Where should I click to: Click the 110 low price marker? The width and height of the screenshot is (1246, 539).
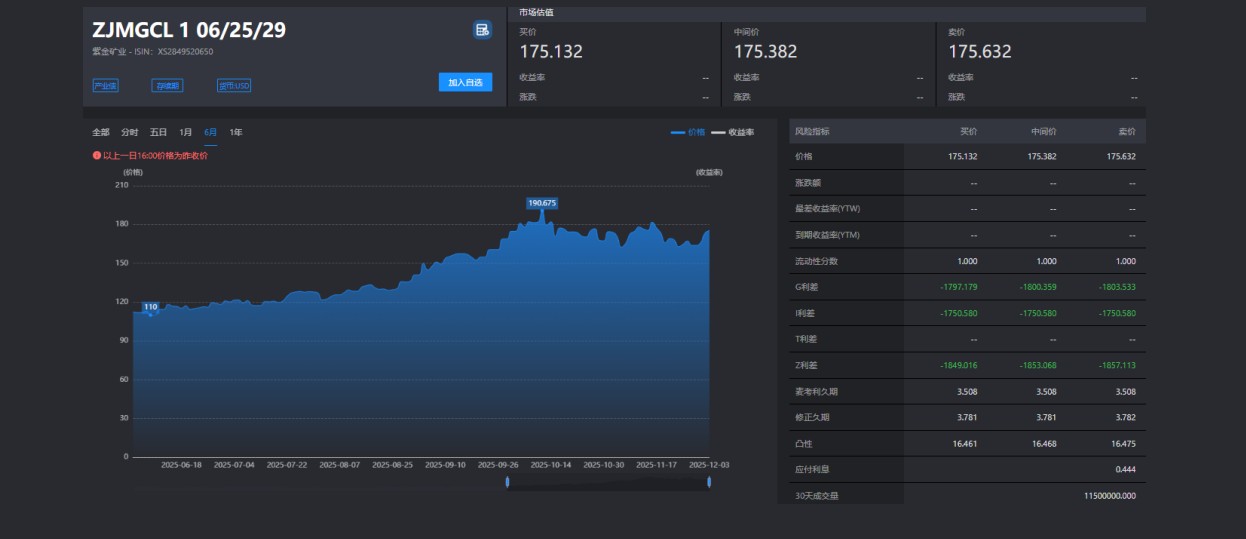click(x=150, y=307)
